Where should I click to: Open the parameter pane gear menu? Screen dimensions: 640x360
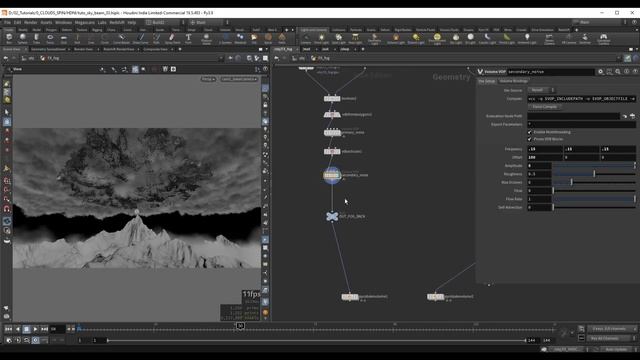[x=600, y=71]
